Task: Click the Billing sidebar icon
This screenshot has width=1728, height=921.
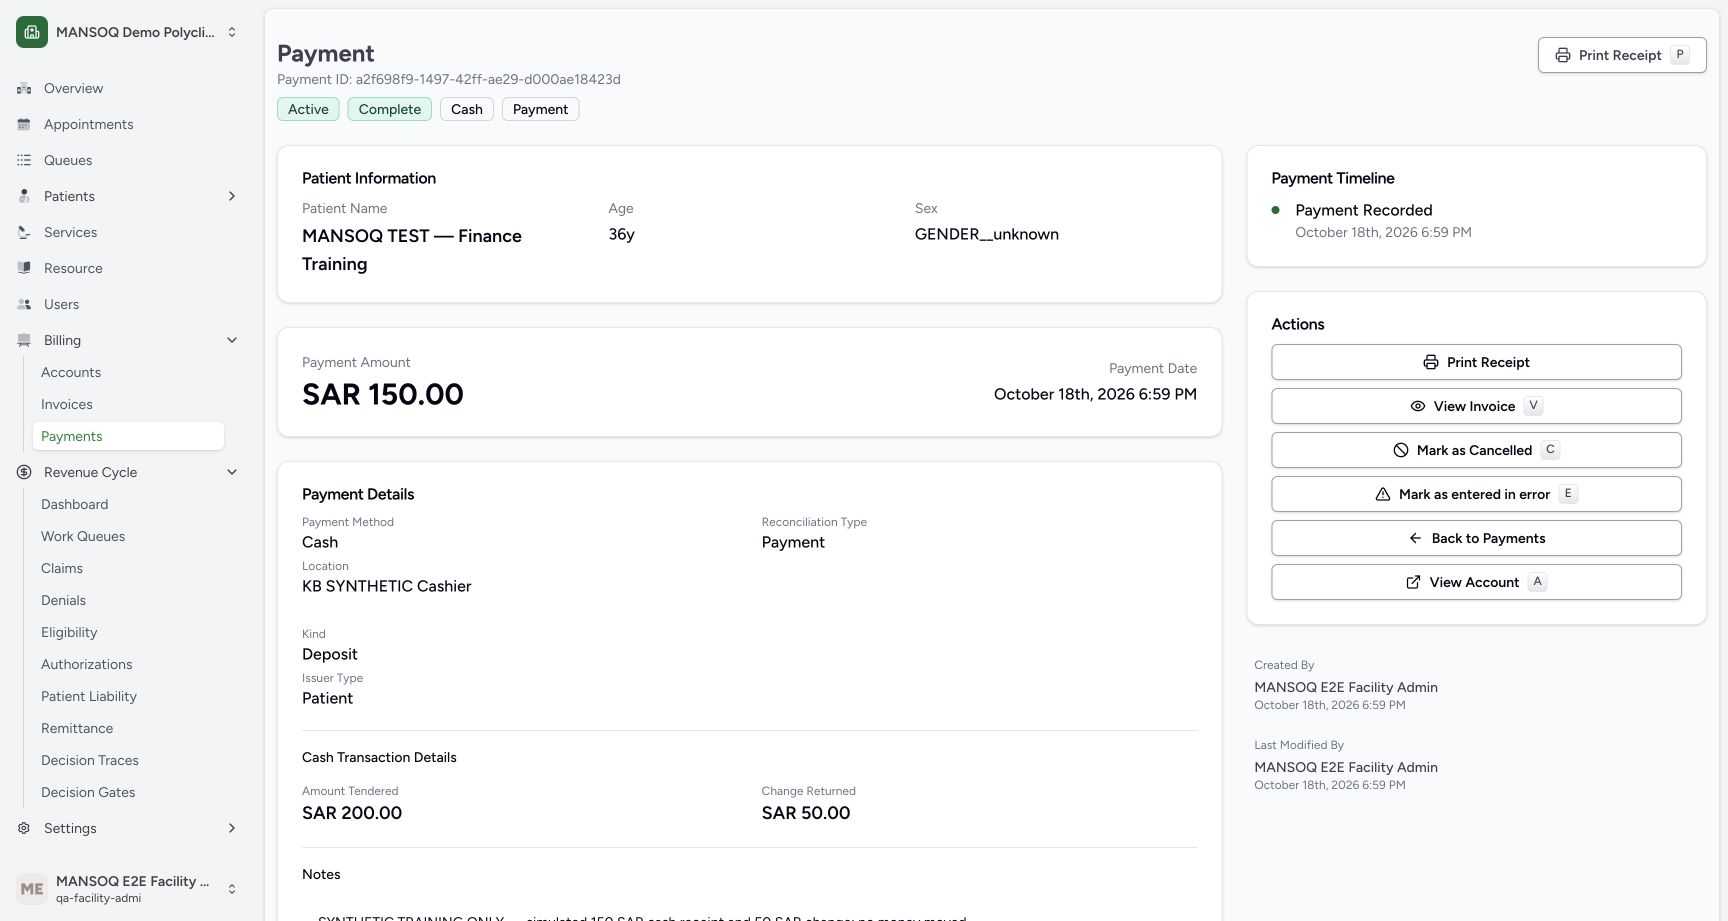Action: (24, 340)
